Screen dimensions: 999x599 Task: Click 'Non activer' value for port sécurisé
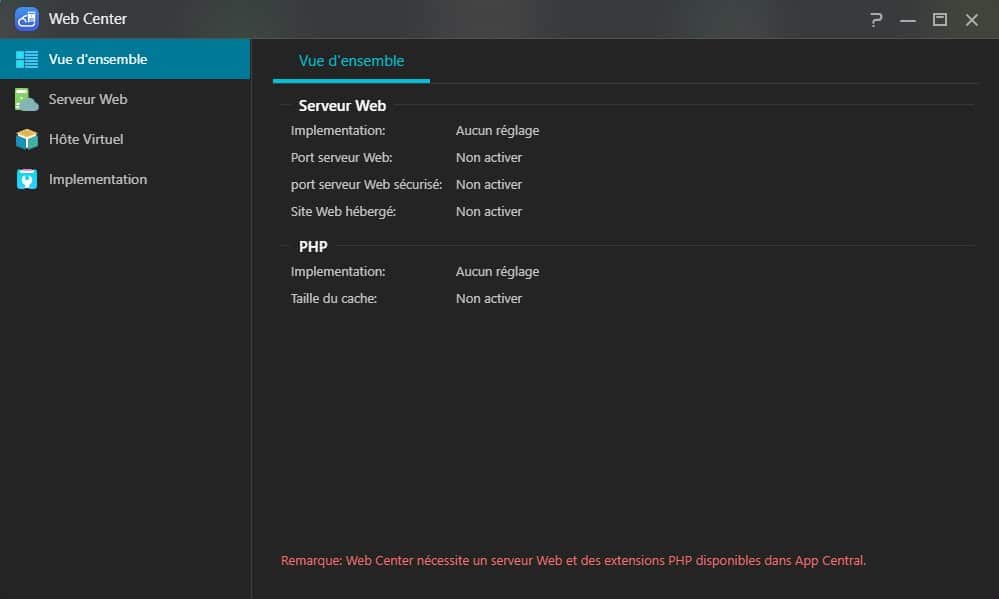tap(489, 184)
